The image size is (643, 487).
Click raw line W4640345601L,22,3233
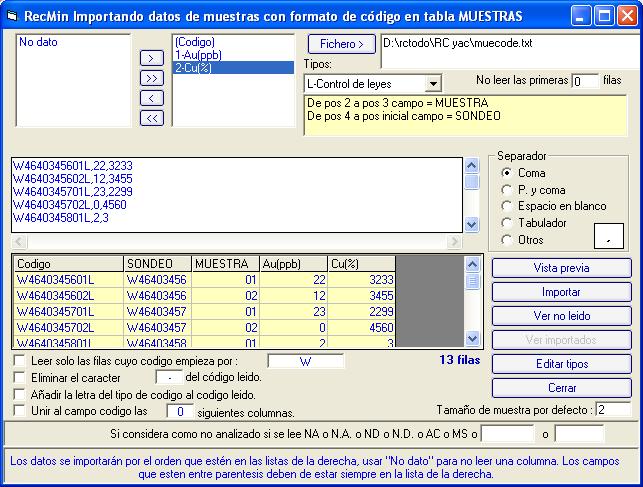[73, 166]
